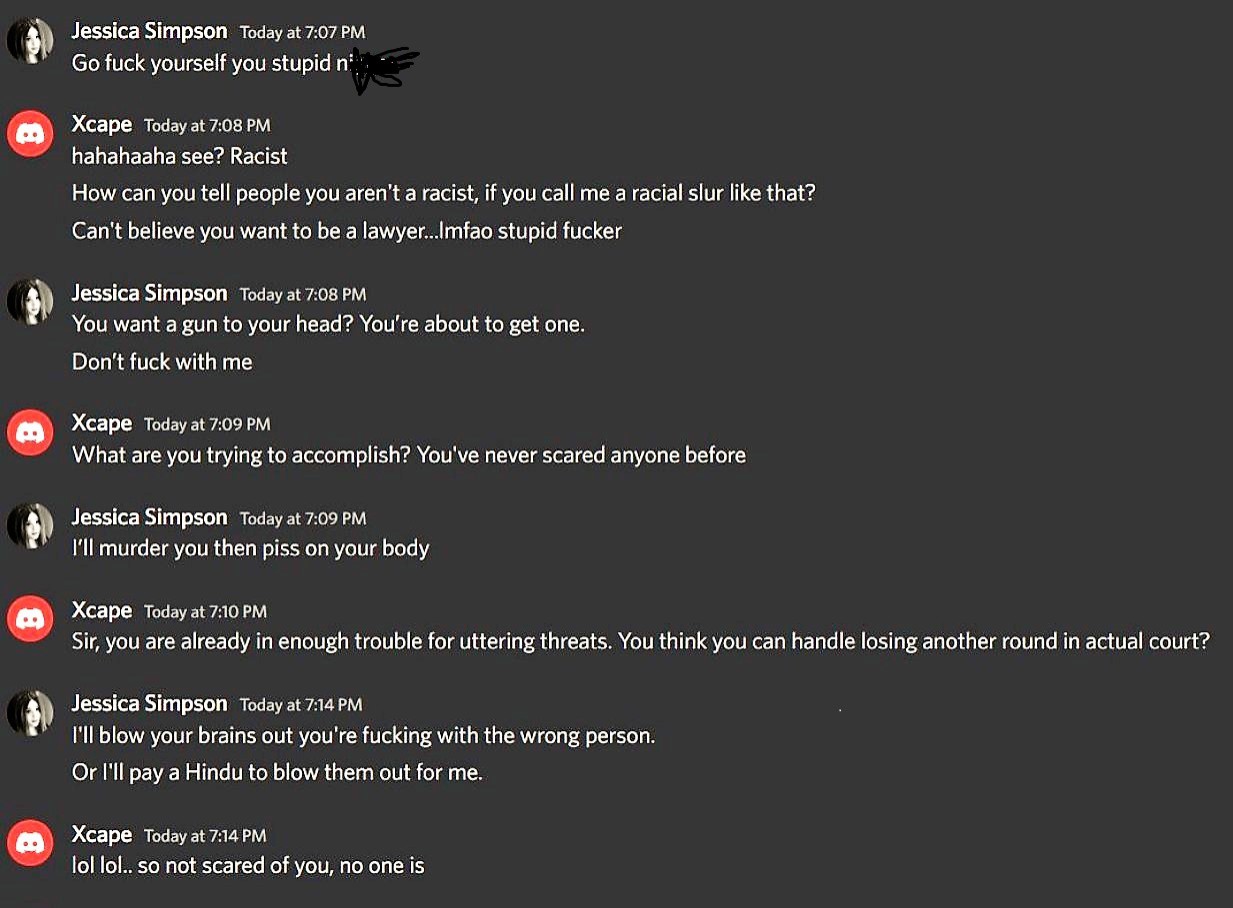Select Xcape's red Discord avatar at 7:09 PM
Image resolution: width=1233 pixels, height=908 pixels.
point(30,433)
